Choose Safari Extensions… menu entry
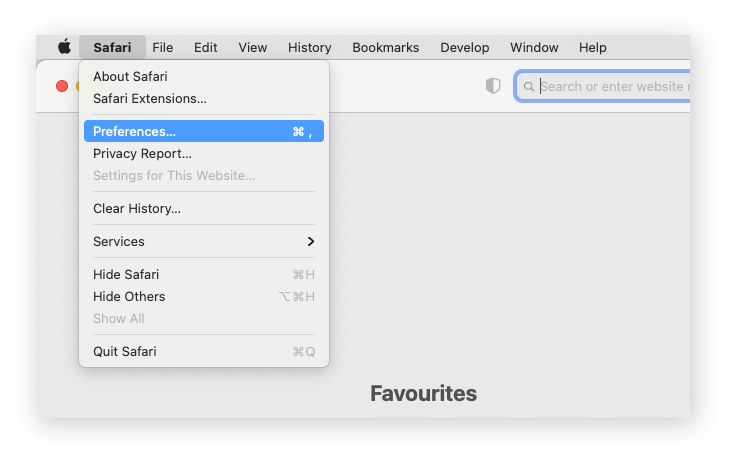The height and width of the screenshot is (456, 730). pos(150,98)
